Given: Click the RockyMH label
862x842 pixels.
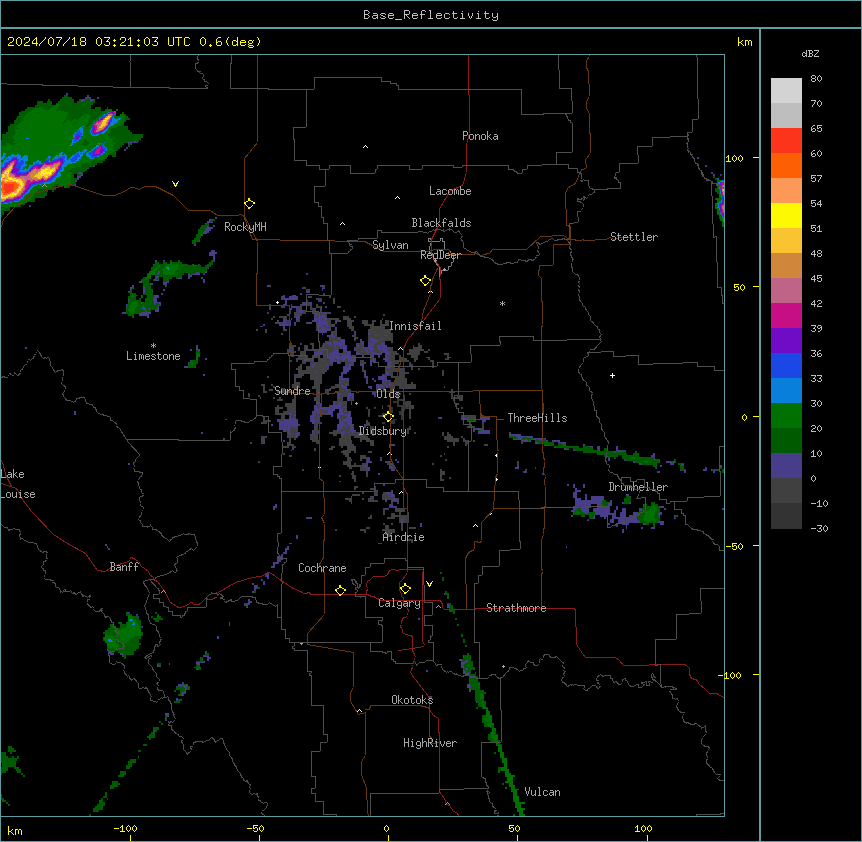Looking at the screenshot, I should [245, 227].
